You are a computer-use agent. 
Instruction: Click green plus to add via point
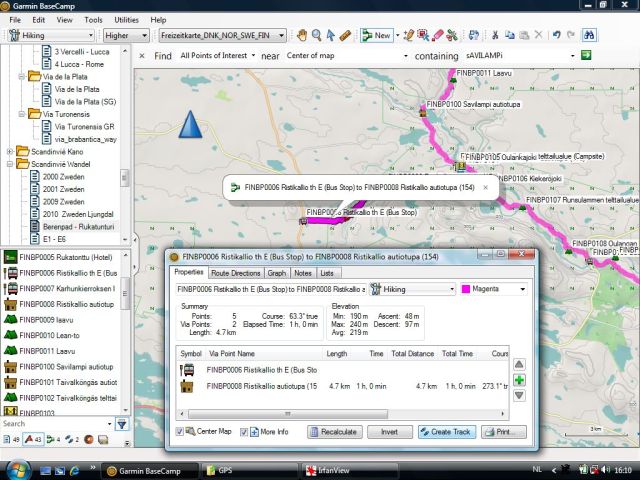coord(519,381)
